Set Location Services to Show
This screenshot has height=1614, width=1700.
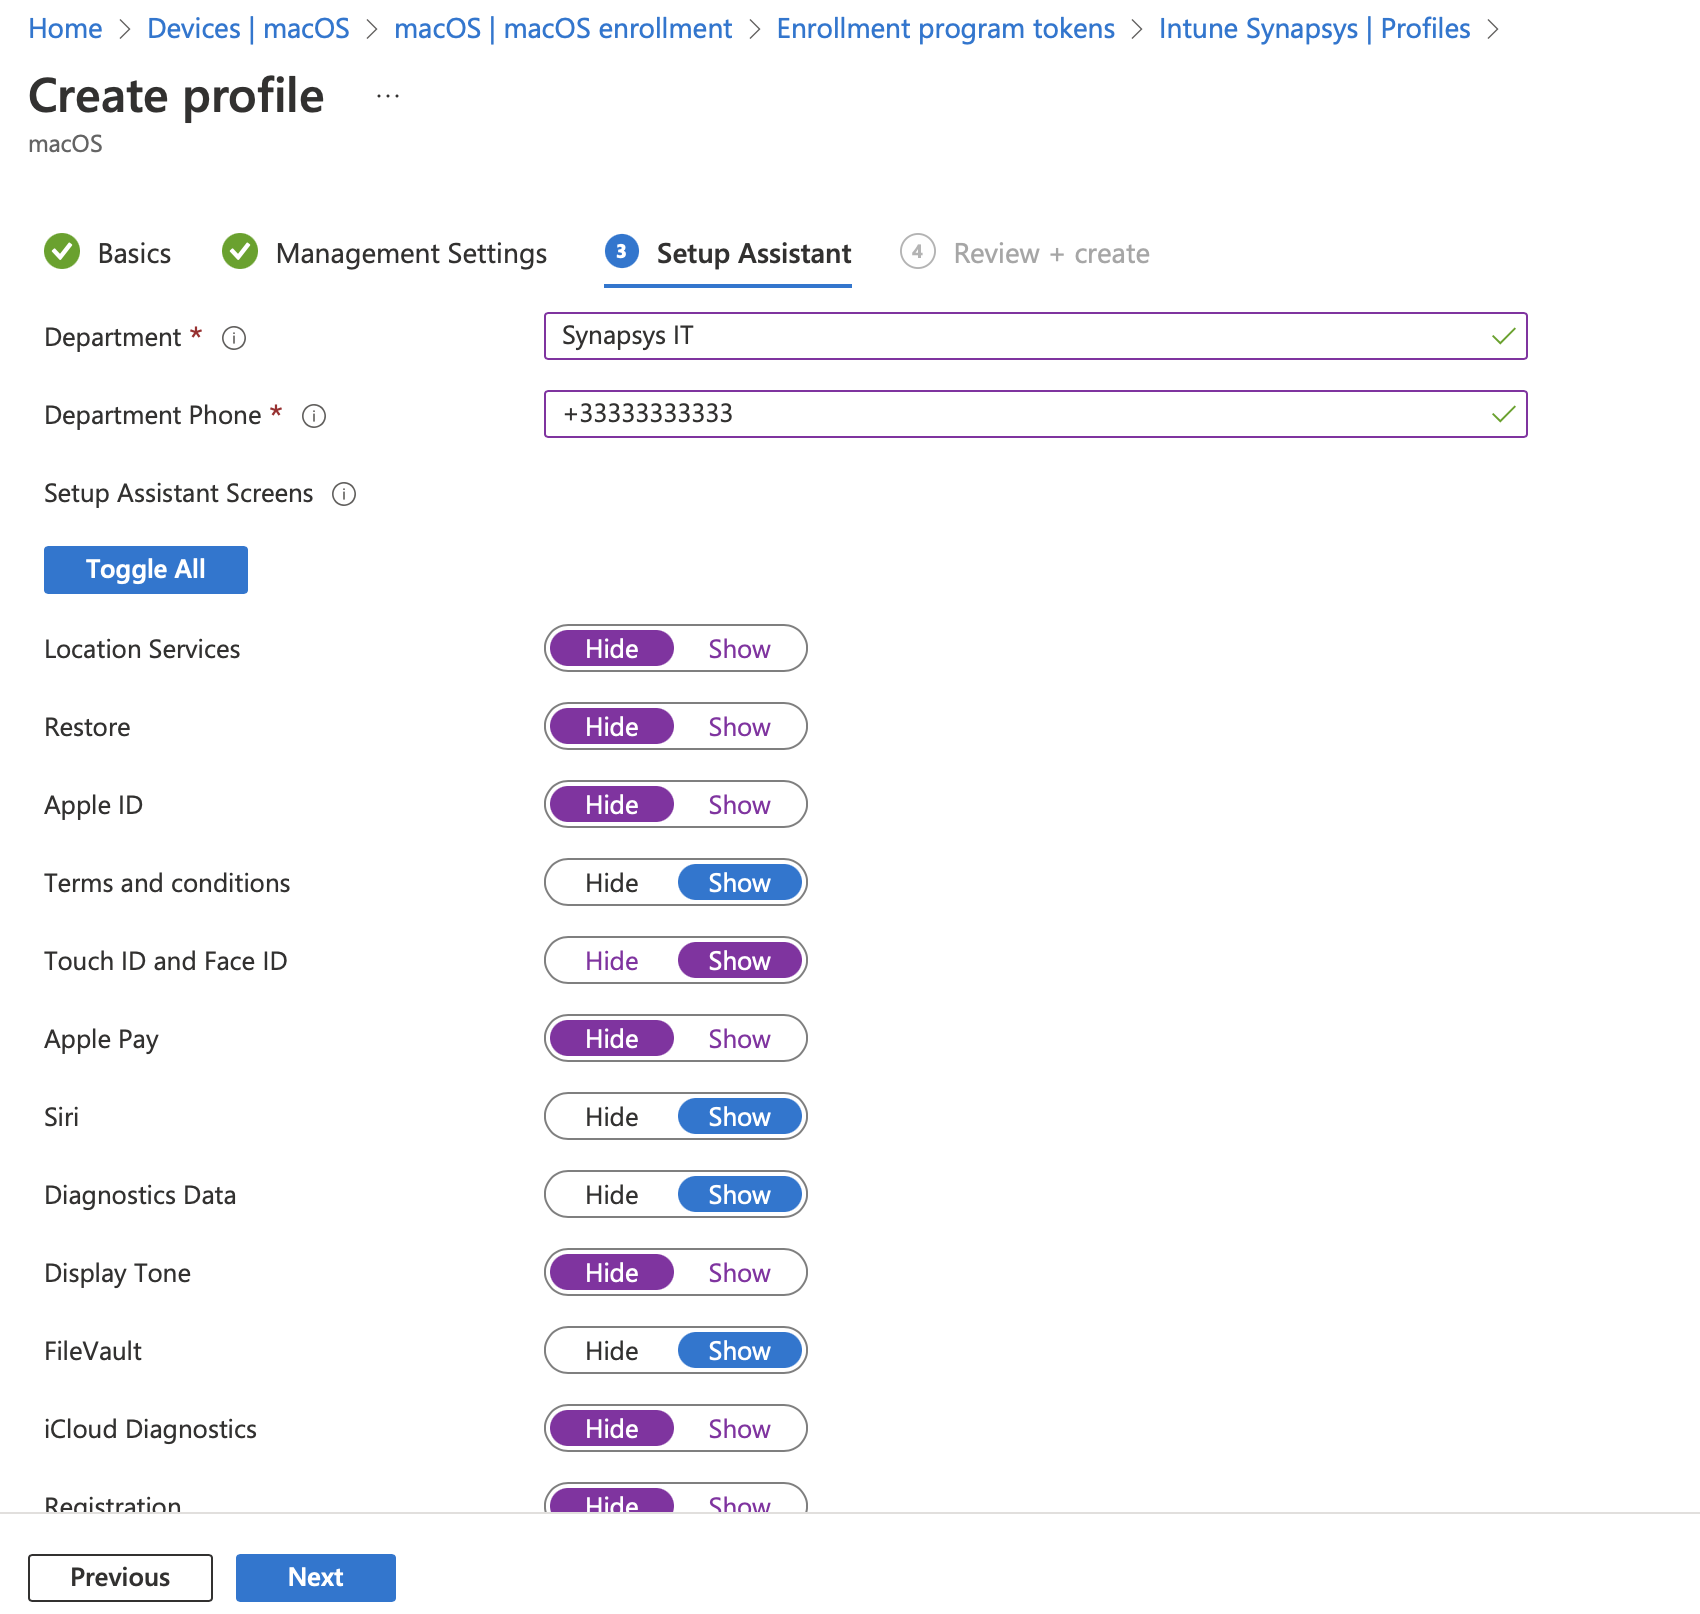(x=739, y=649)
